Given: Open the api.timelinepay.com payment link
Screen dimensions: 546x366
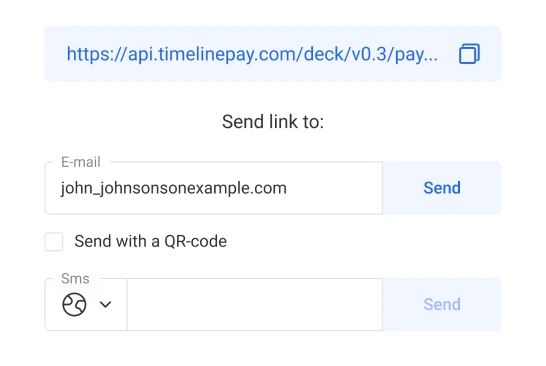Looking at the screenshot, I should [252, 54].
